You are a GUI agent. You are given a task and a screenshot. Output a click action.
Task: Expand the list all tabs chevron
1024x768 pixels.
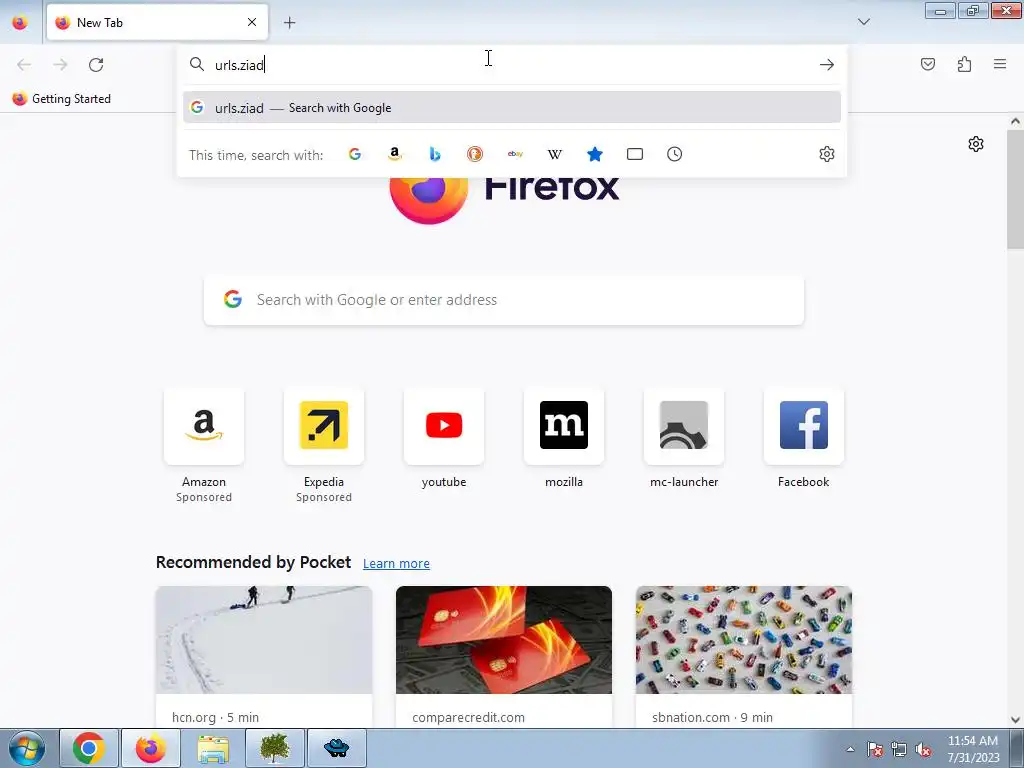(864, 22)
